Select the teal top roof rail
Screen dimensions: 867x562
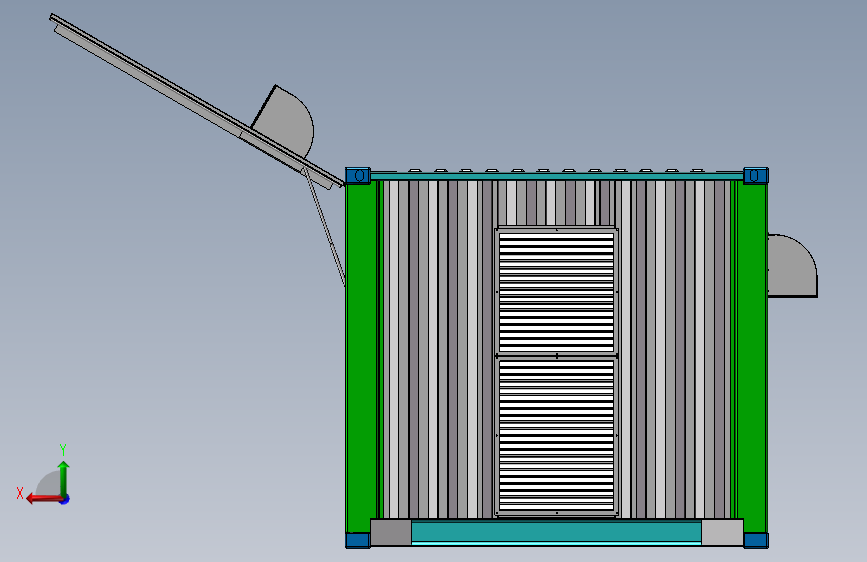tap(557, 176)
